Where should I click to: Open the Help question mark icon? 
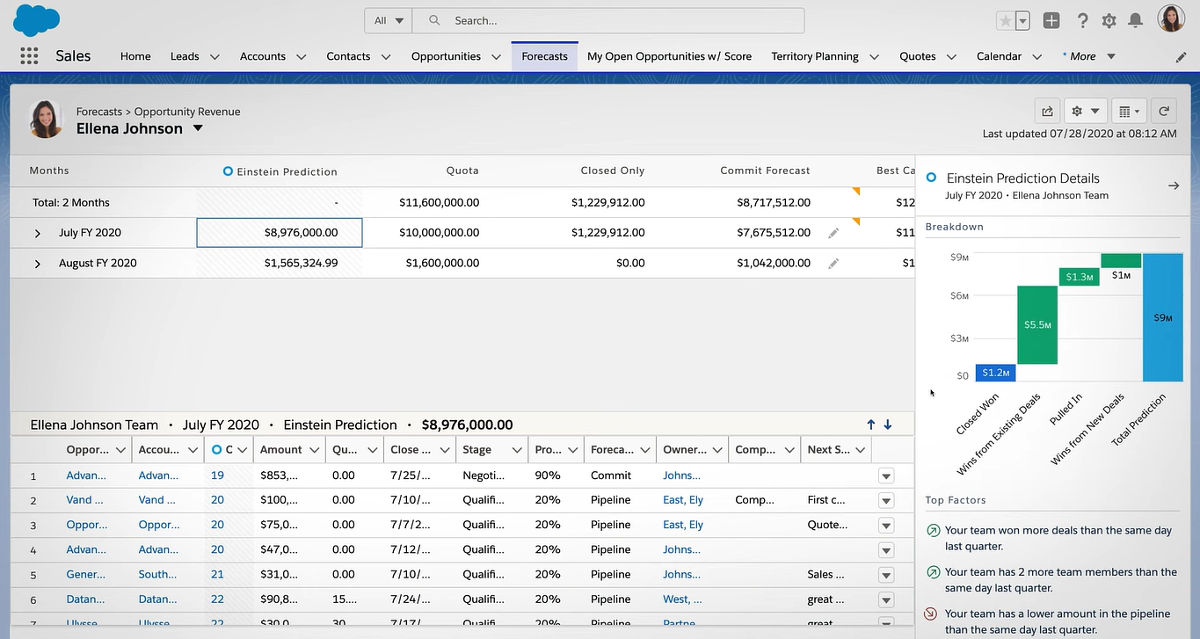(x=1082, y=20)
